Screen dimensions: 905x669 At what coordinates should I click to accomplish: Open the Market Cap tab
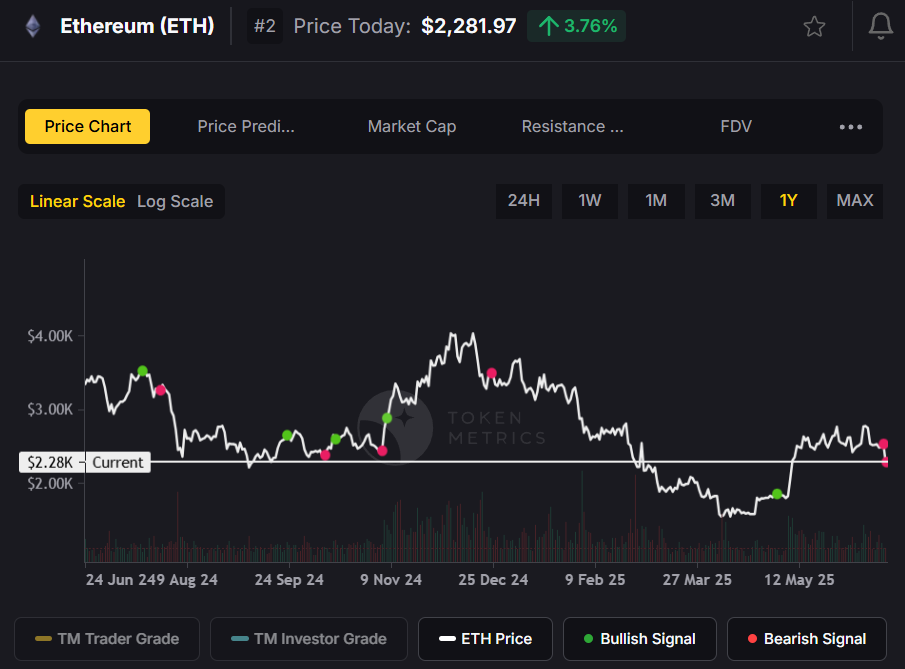point(412,126)
